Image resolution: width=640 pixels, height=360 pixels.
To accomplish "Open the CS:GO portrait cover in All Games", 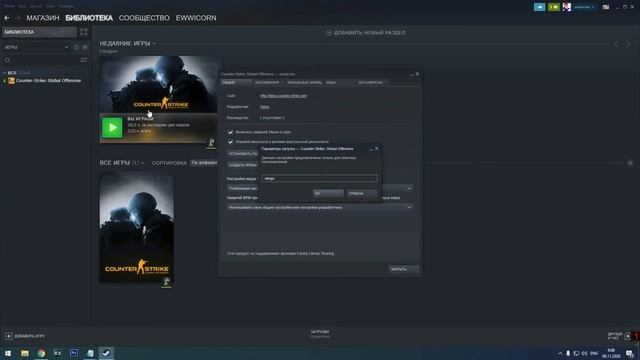I will point(137,228).
